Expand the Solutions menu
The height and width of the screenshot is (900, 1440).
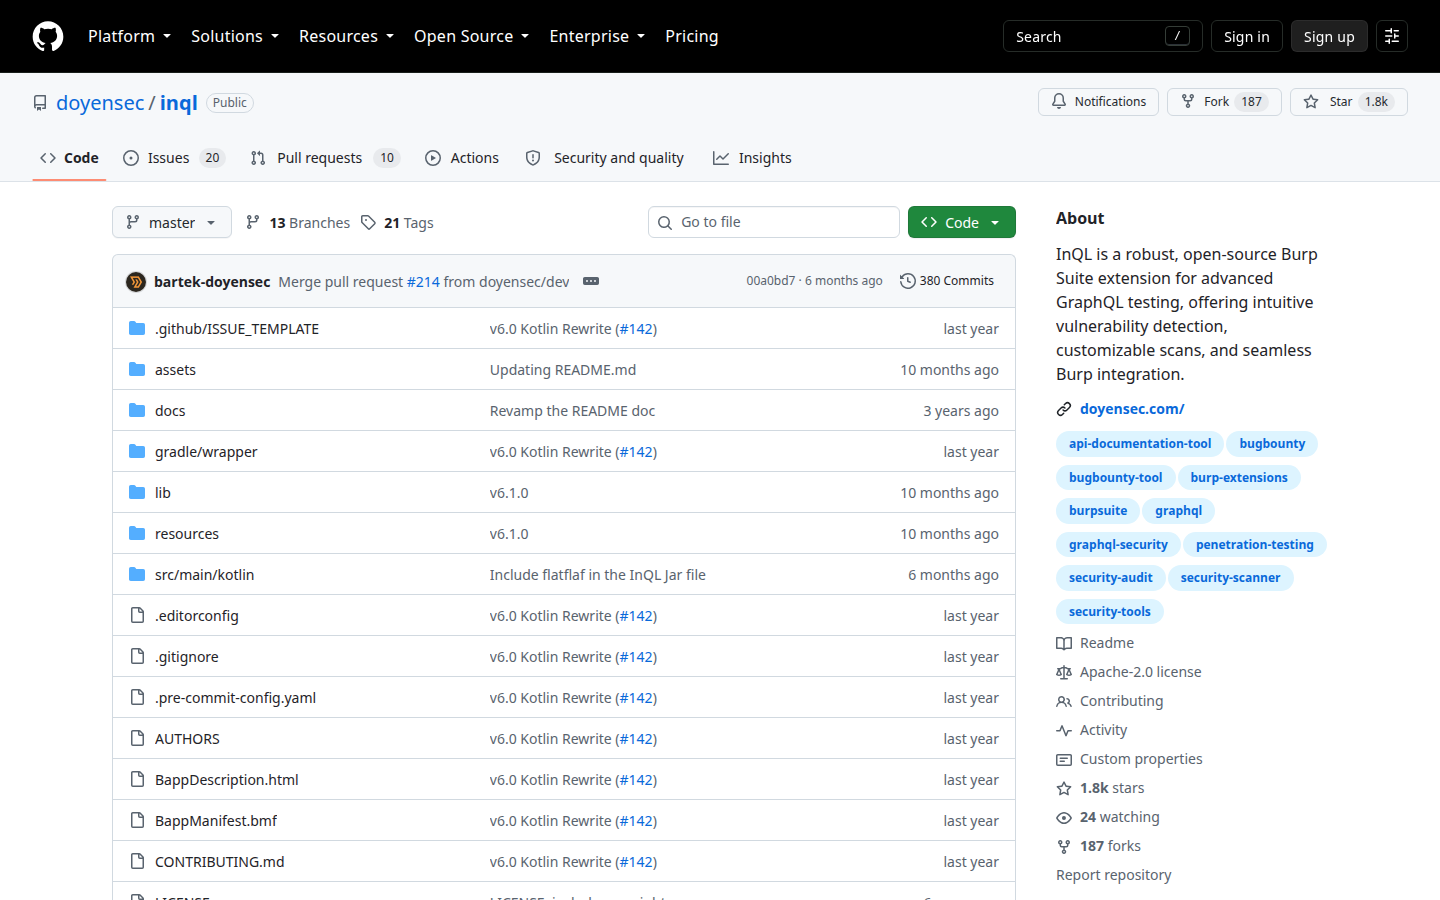pos(235,36)
